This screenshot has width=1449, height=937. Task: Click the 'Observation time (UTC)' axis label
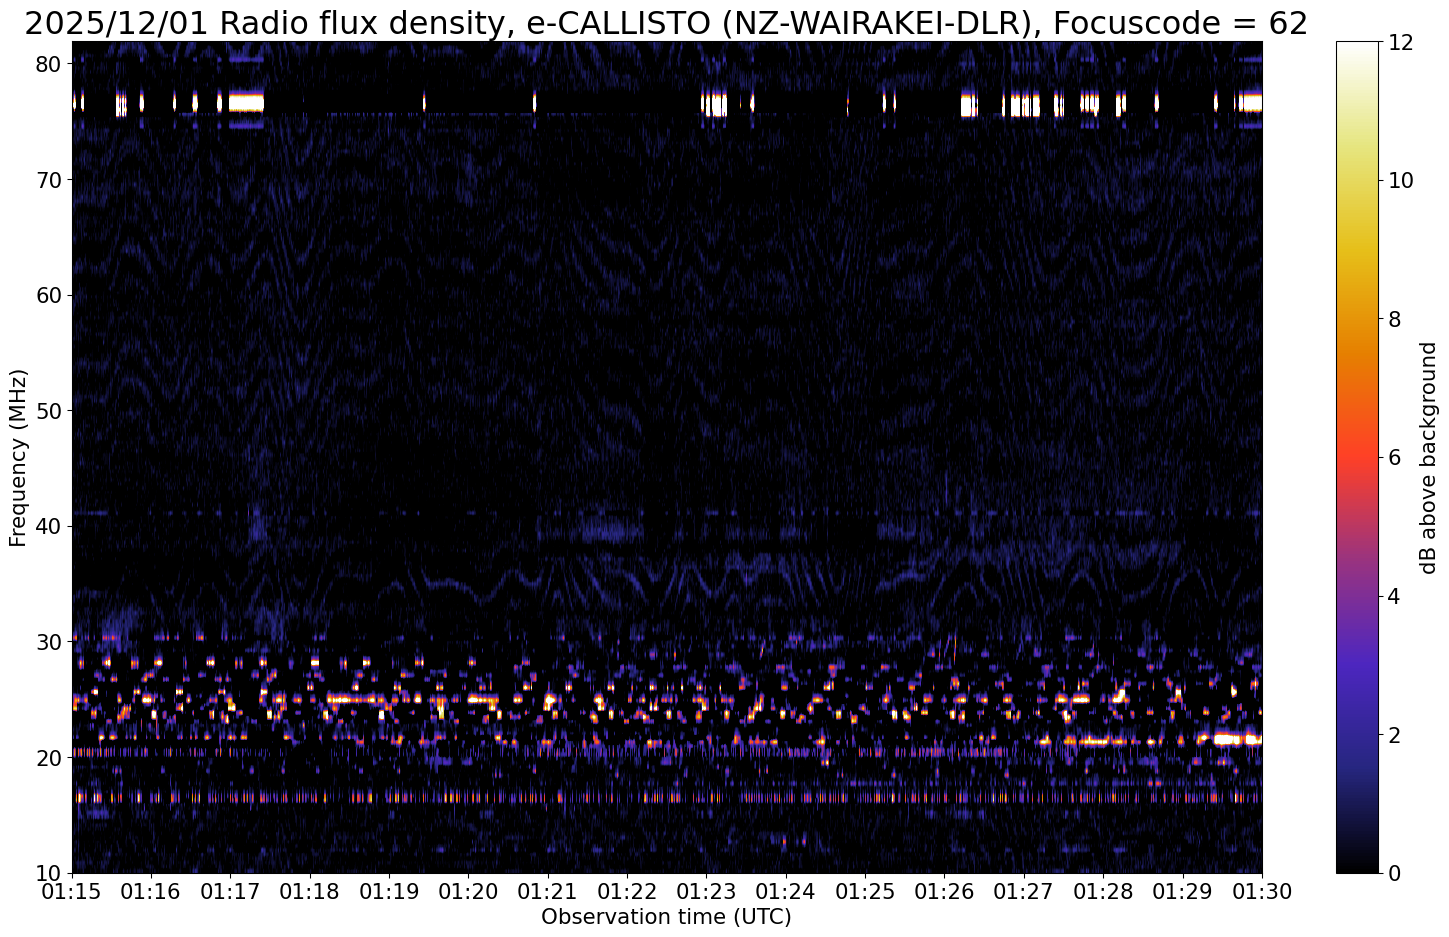[x=666, y=917]
